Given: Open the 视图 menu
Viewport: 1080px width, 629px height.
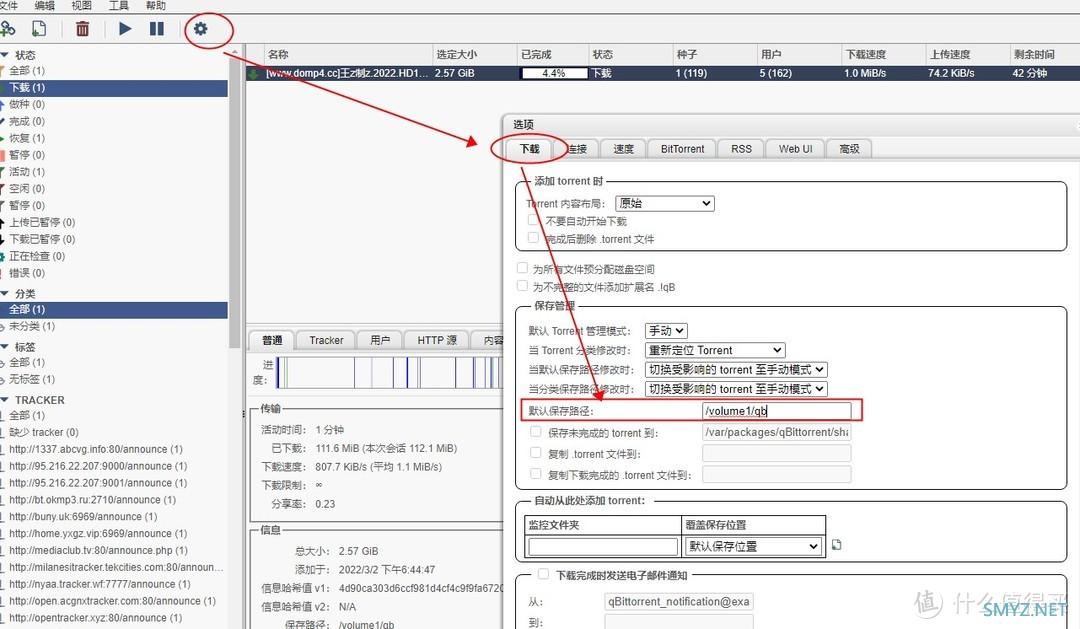Looking at the screenshot, I should (x=81, y=6).
